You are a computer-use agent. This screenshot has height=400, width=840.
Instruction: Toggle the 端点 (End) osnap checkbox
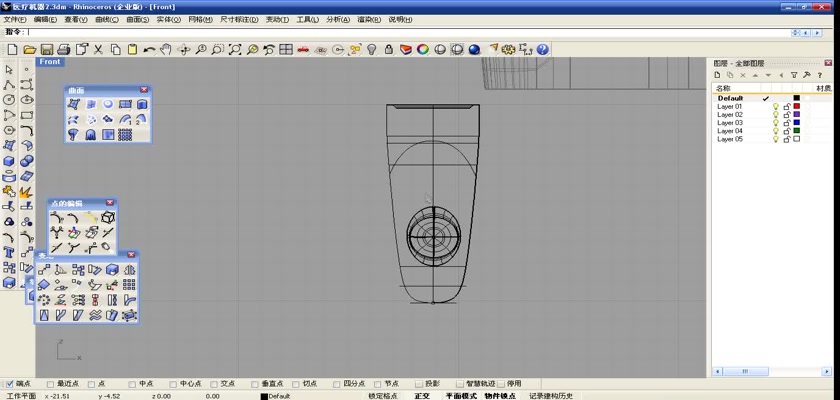coord(10,383)
